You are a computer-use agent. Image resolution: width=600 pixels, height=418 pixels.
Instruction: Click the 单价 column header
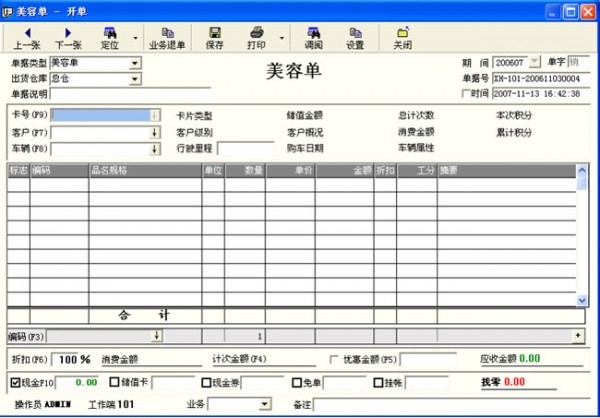coord(291,171)
